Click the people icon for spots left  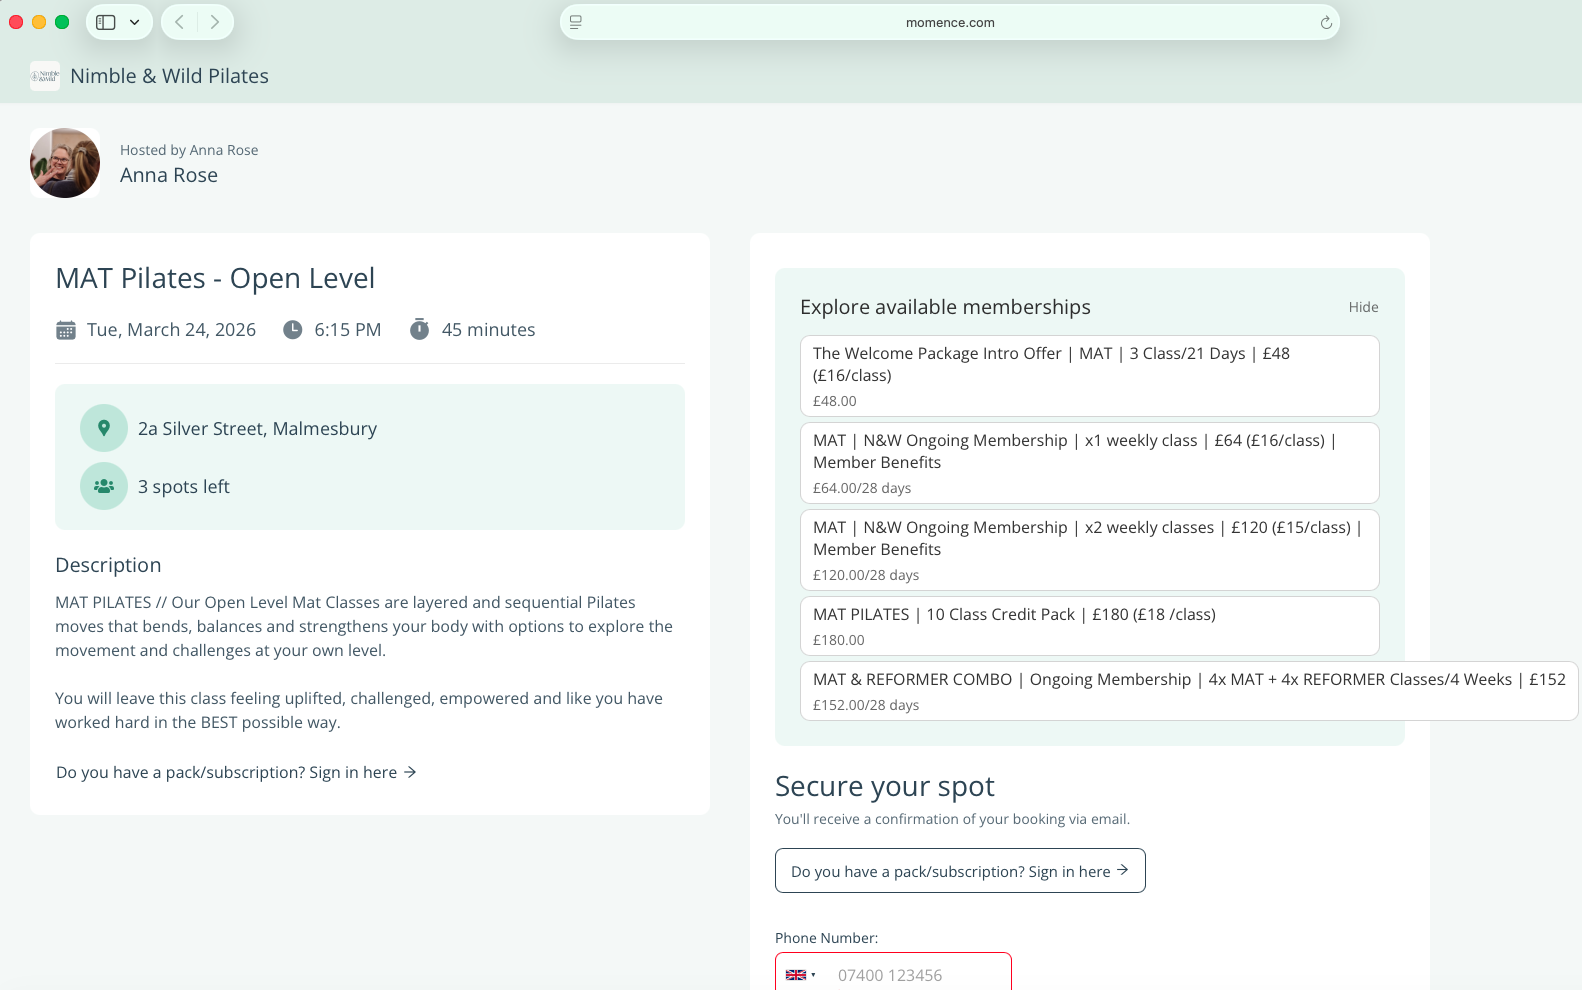click(x=104, y=486)
